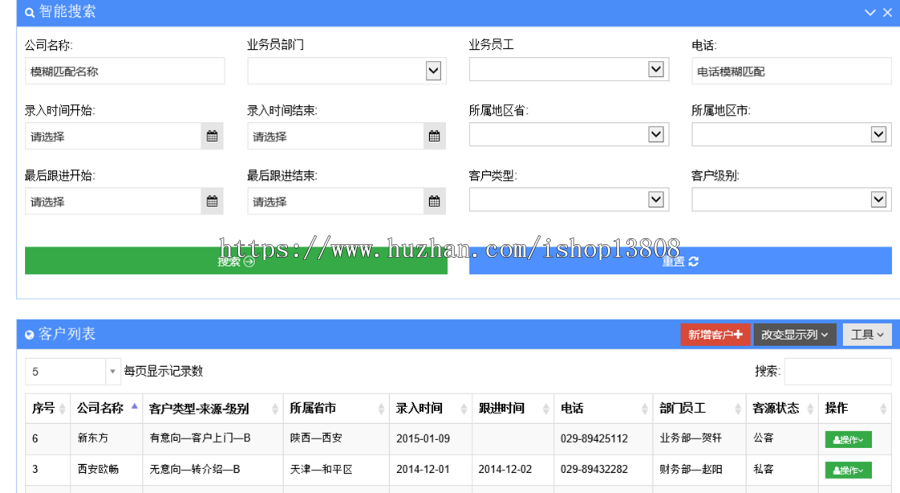Viewport: 900px width, 493px height.
Task: Open the 所属地区市 dropdown
Action: pyautogui.click(x=792, y=134)
